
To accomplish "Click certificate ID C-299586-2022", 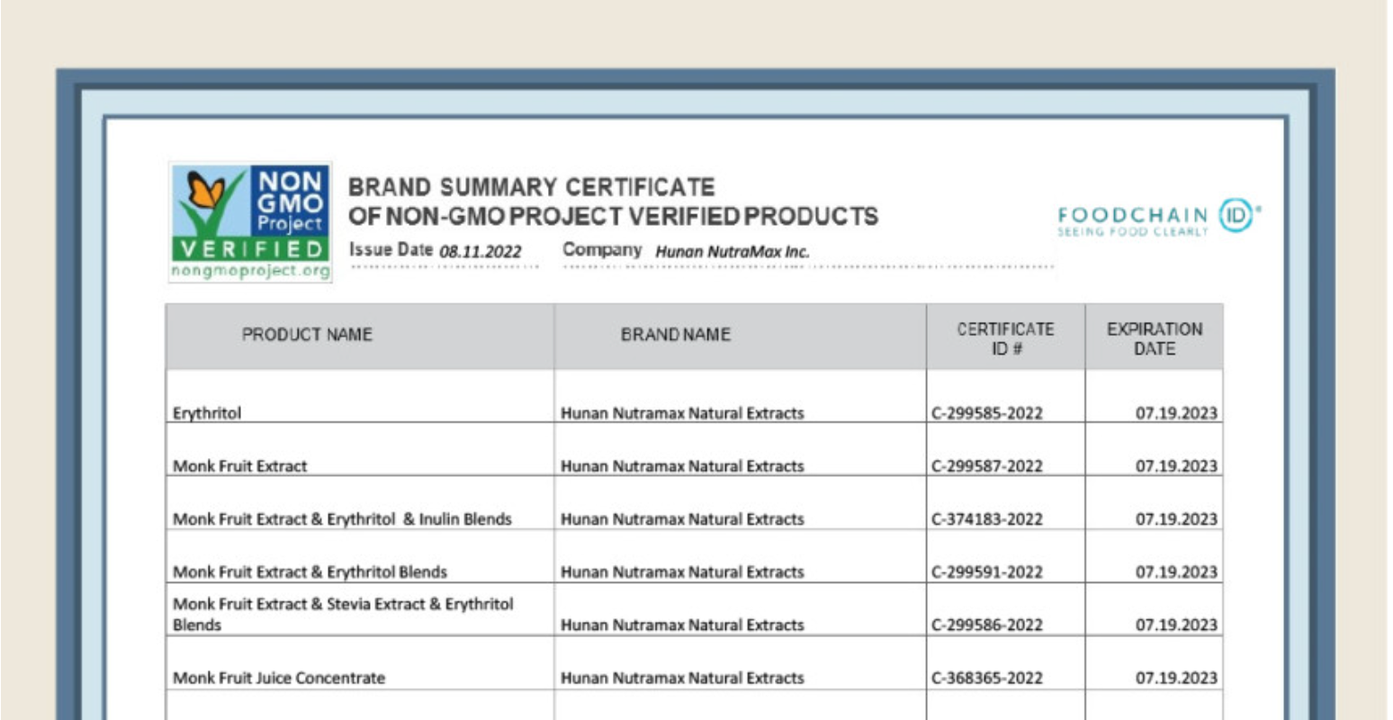I will pyautogui.click(x=987, y=625).
